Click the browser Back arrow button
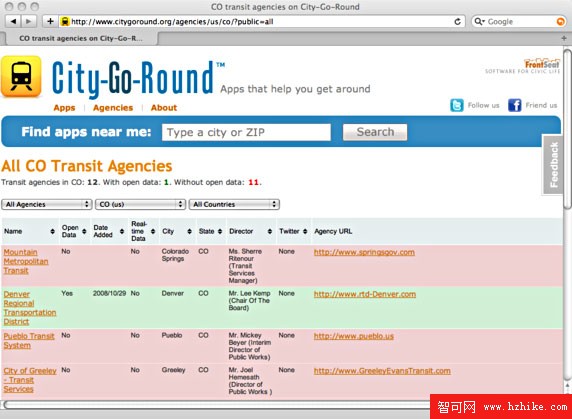This screenshot has width=572, height=419. (x=13, y=22)
